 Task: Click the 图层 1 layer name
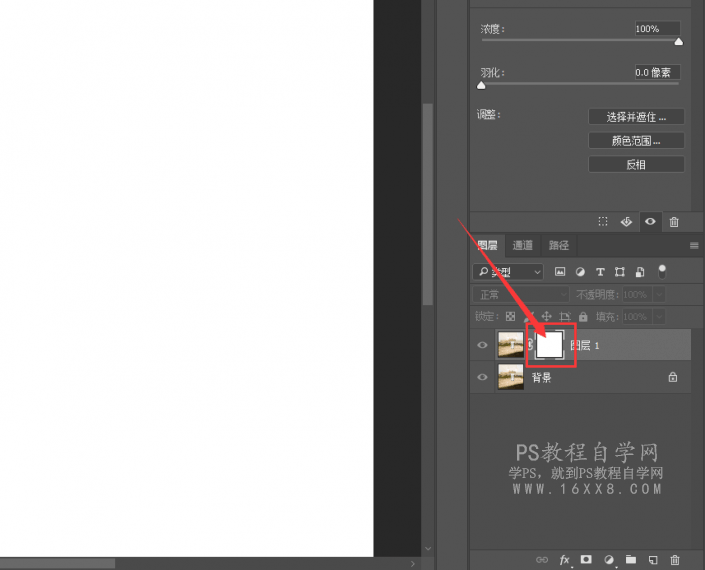coord(585,345)
